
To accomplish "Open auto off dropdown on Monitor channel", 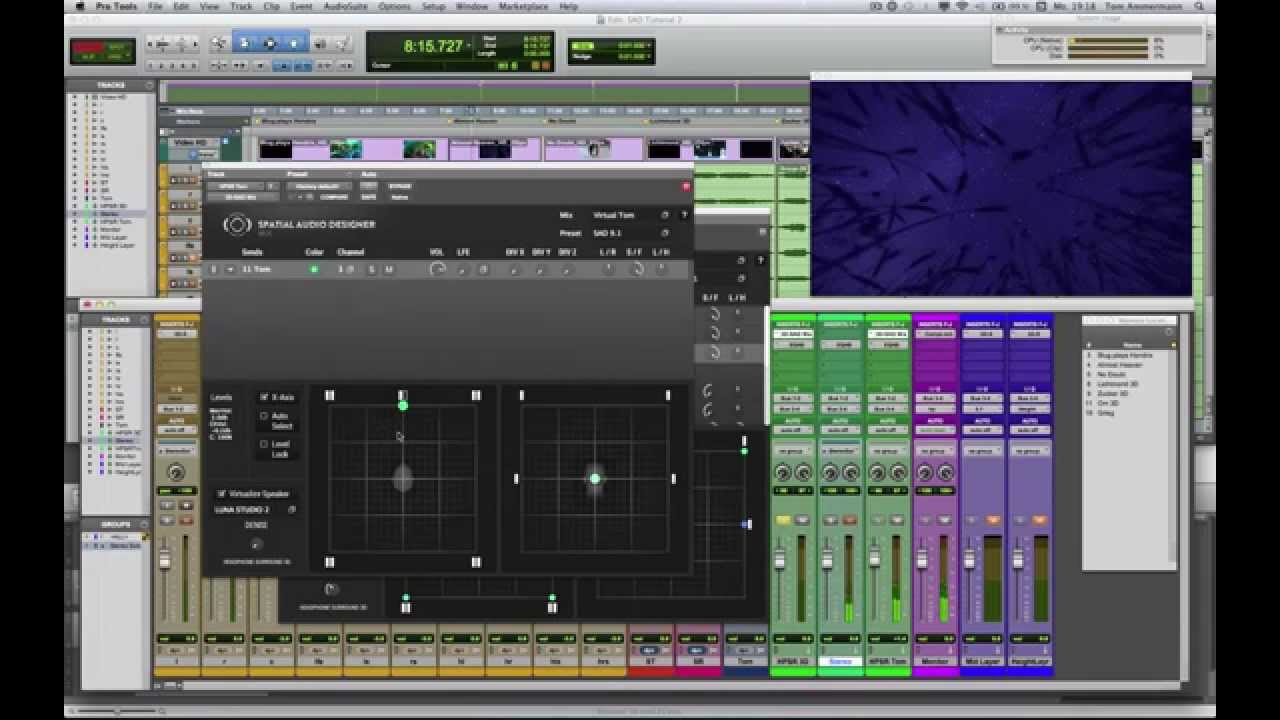I will [x=936, y=429].
